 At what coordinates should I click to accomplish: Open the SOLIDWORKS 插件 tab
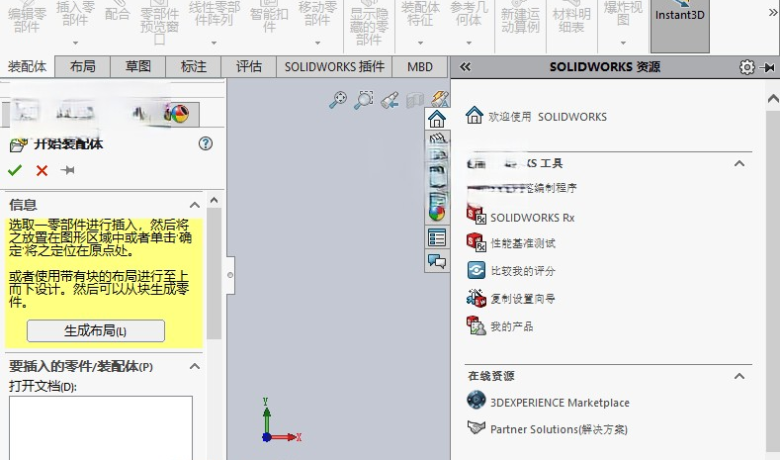point(334,67)
